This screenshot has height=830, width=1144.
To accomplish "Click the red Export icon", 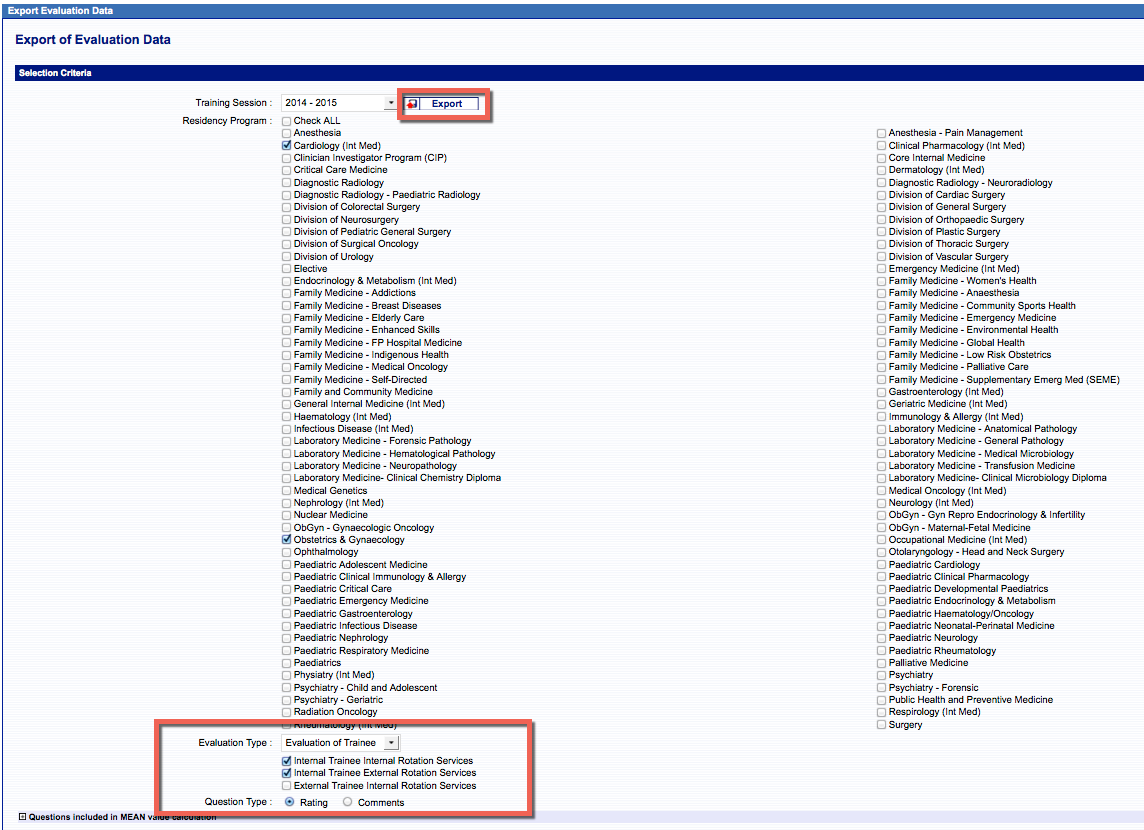I will pos(412,104).
